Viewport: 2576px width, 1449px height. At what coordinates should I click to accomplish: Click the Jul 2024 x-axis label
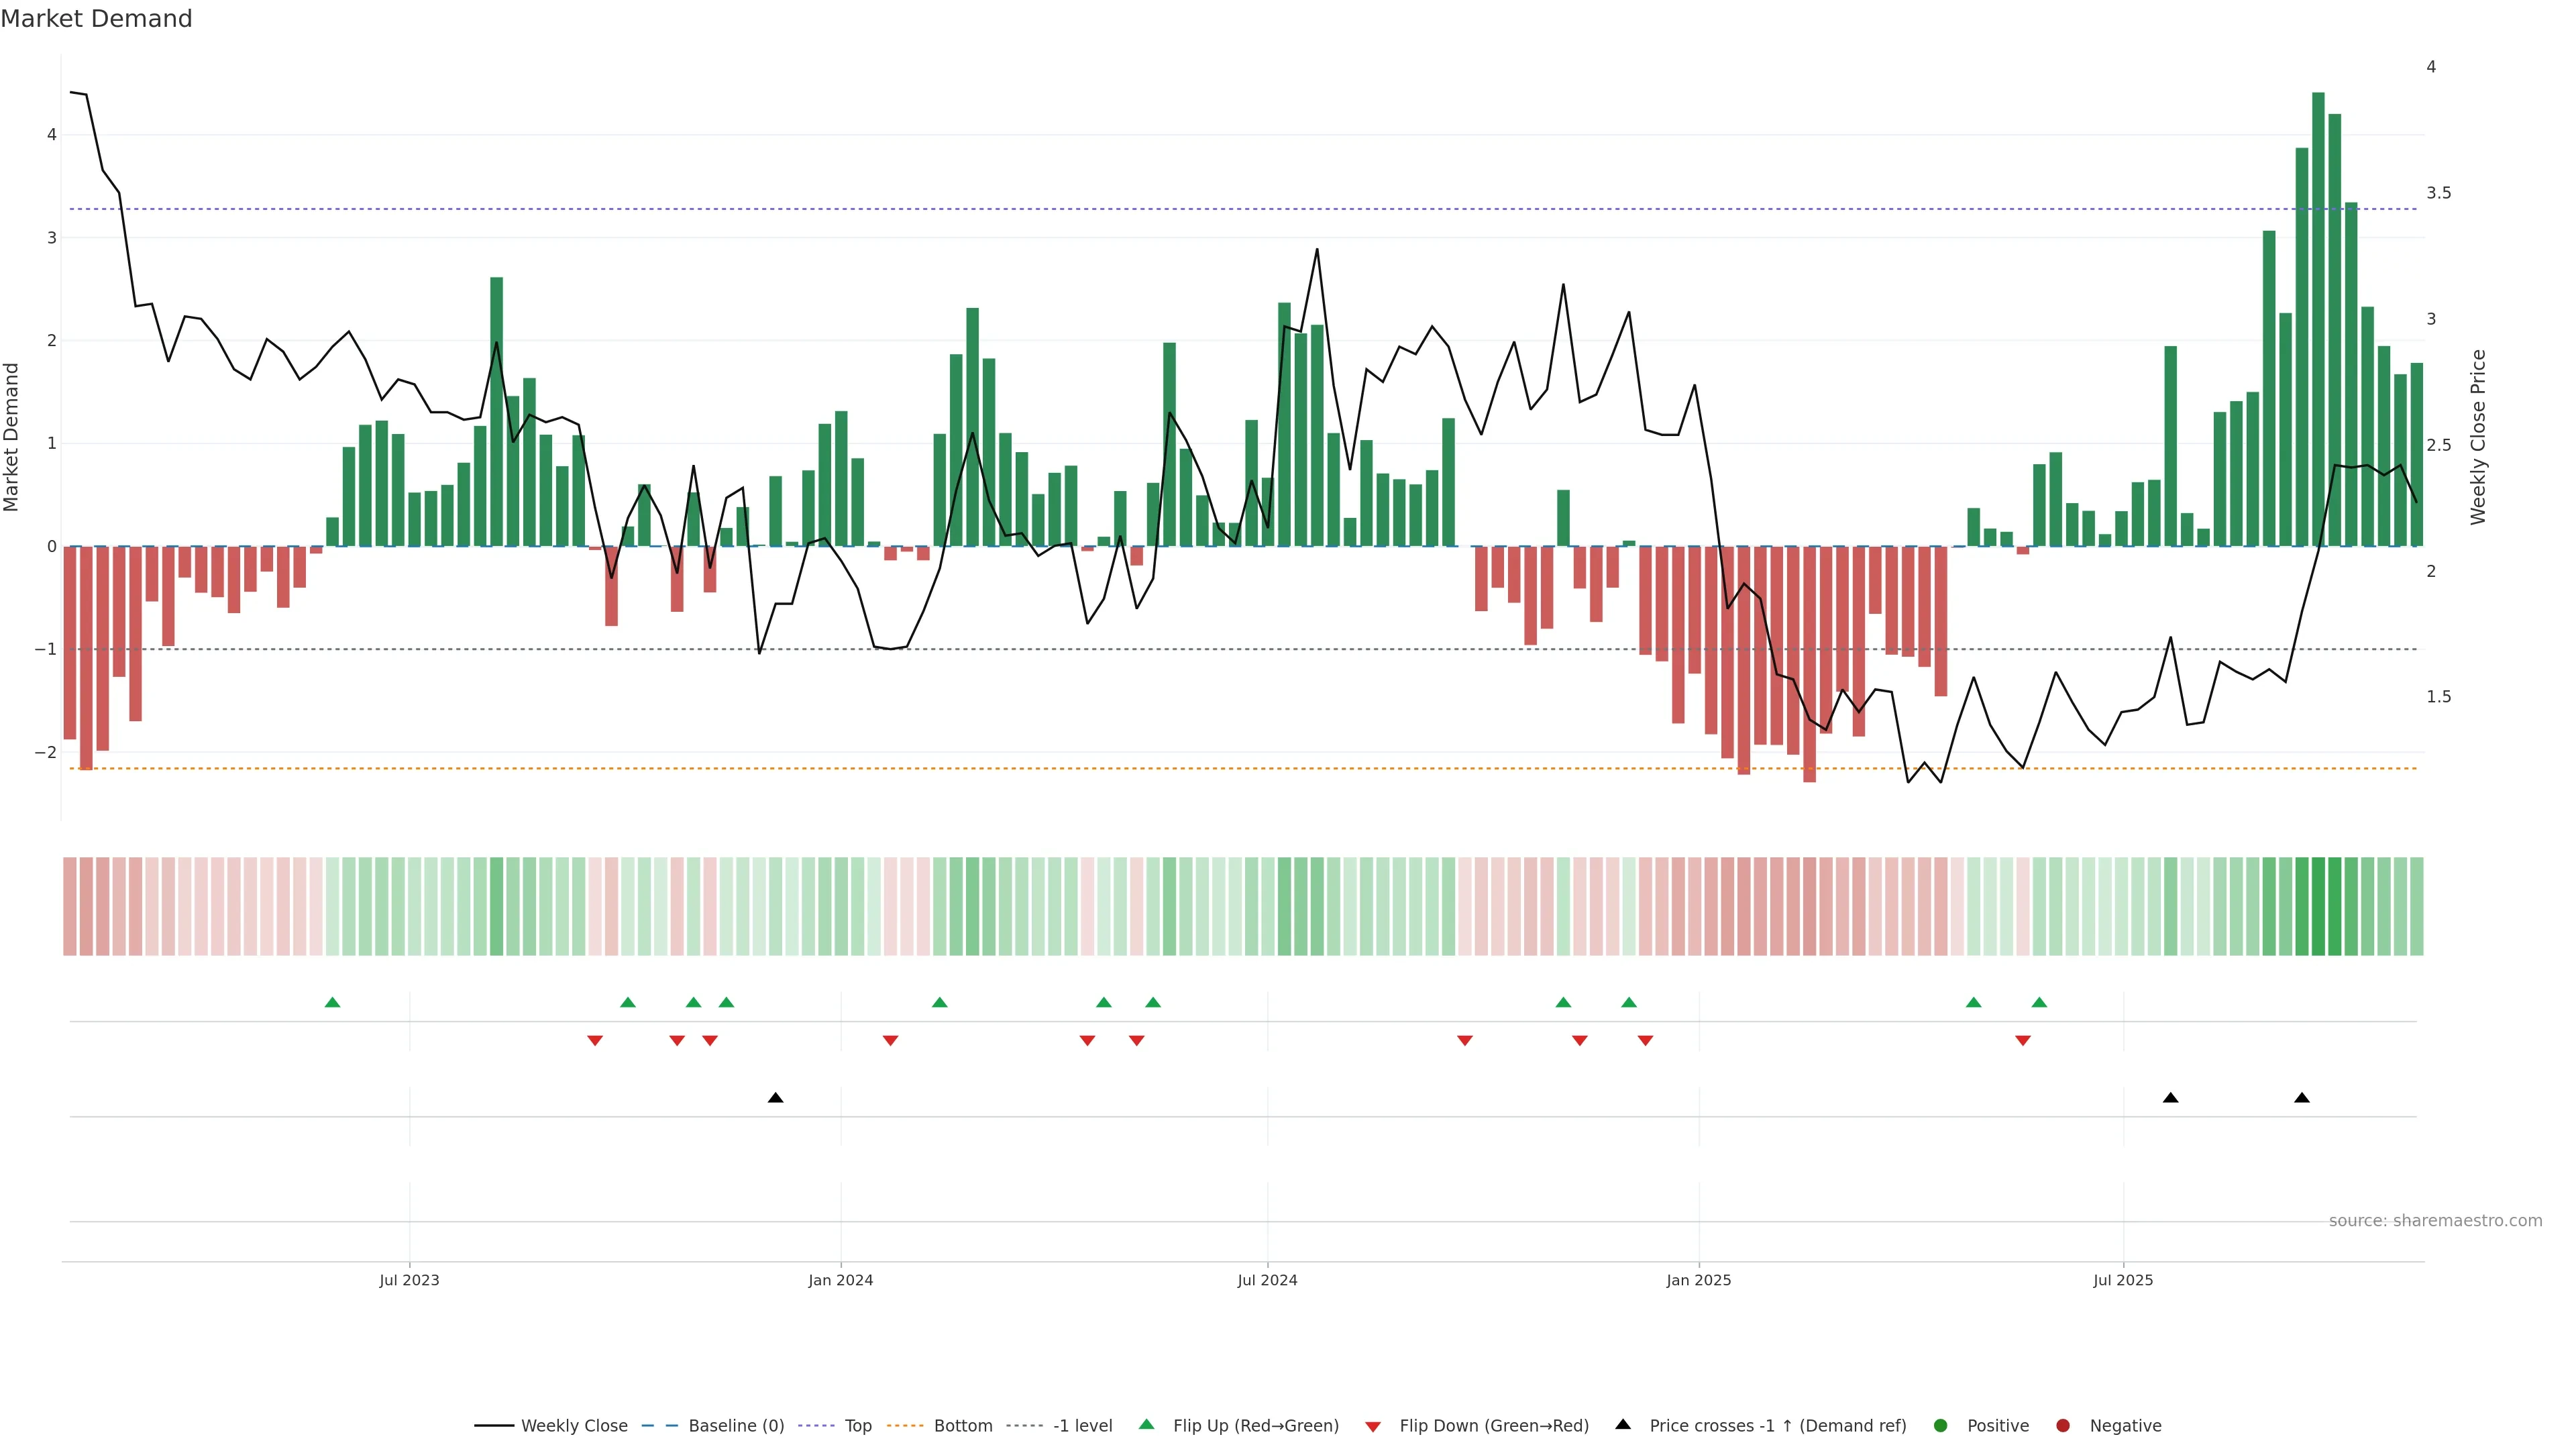1267,1280
